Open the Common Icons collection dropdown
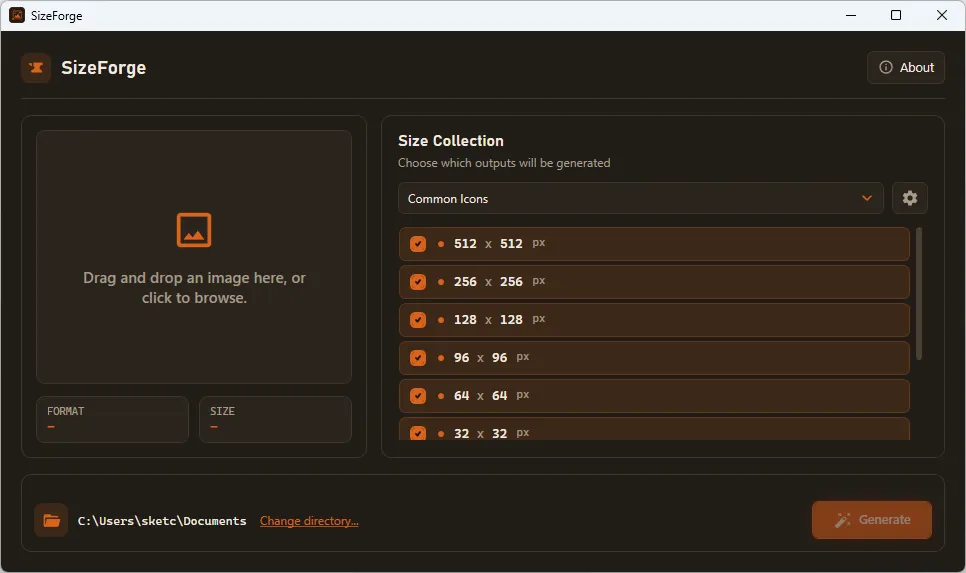The image size is (966, 573). coord(641,198)
